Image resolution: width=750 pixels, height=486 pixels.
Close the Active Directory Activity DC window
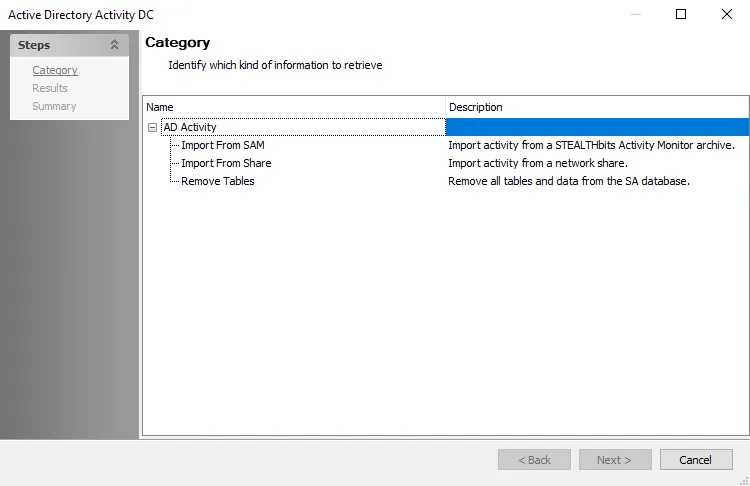click(x=727, y=14)
